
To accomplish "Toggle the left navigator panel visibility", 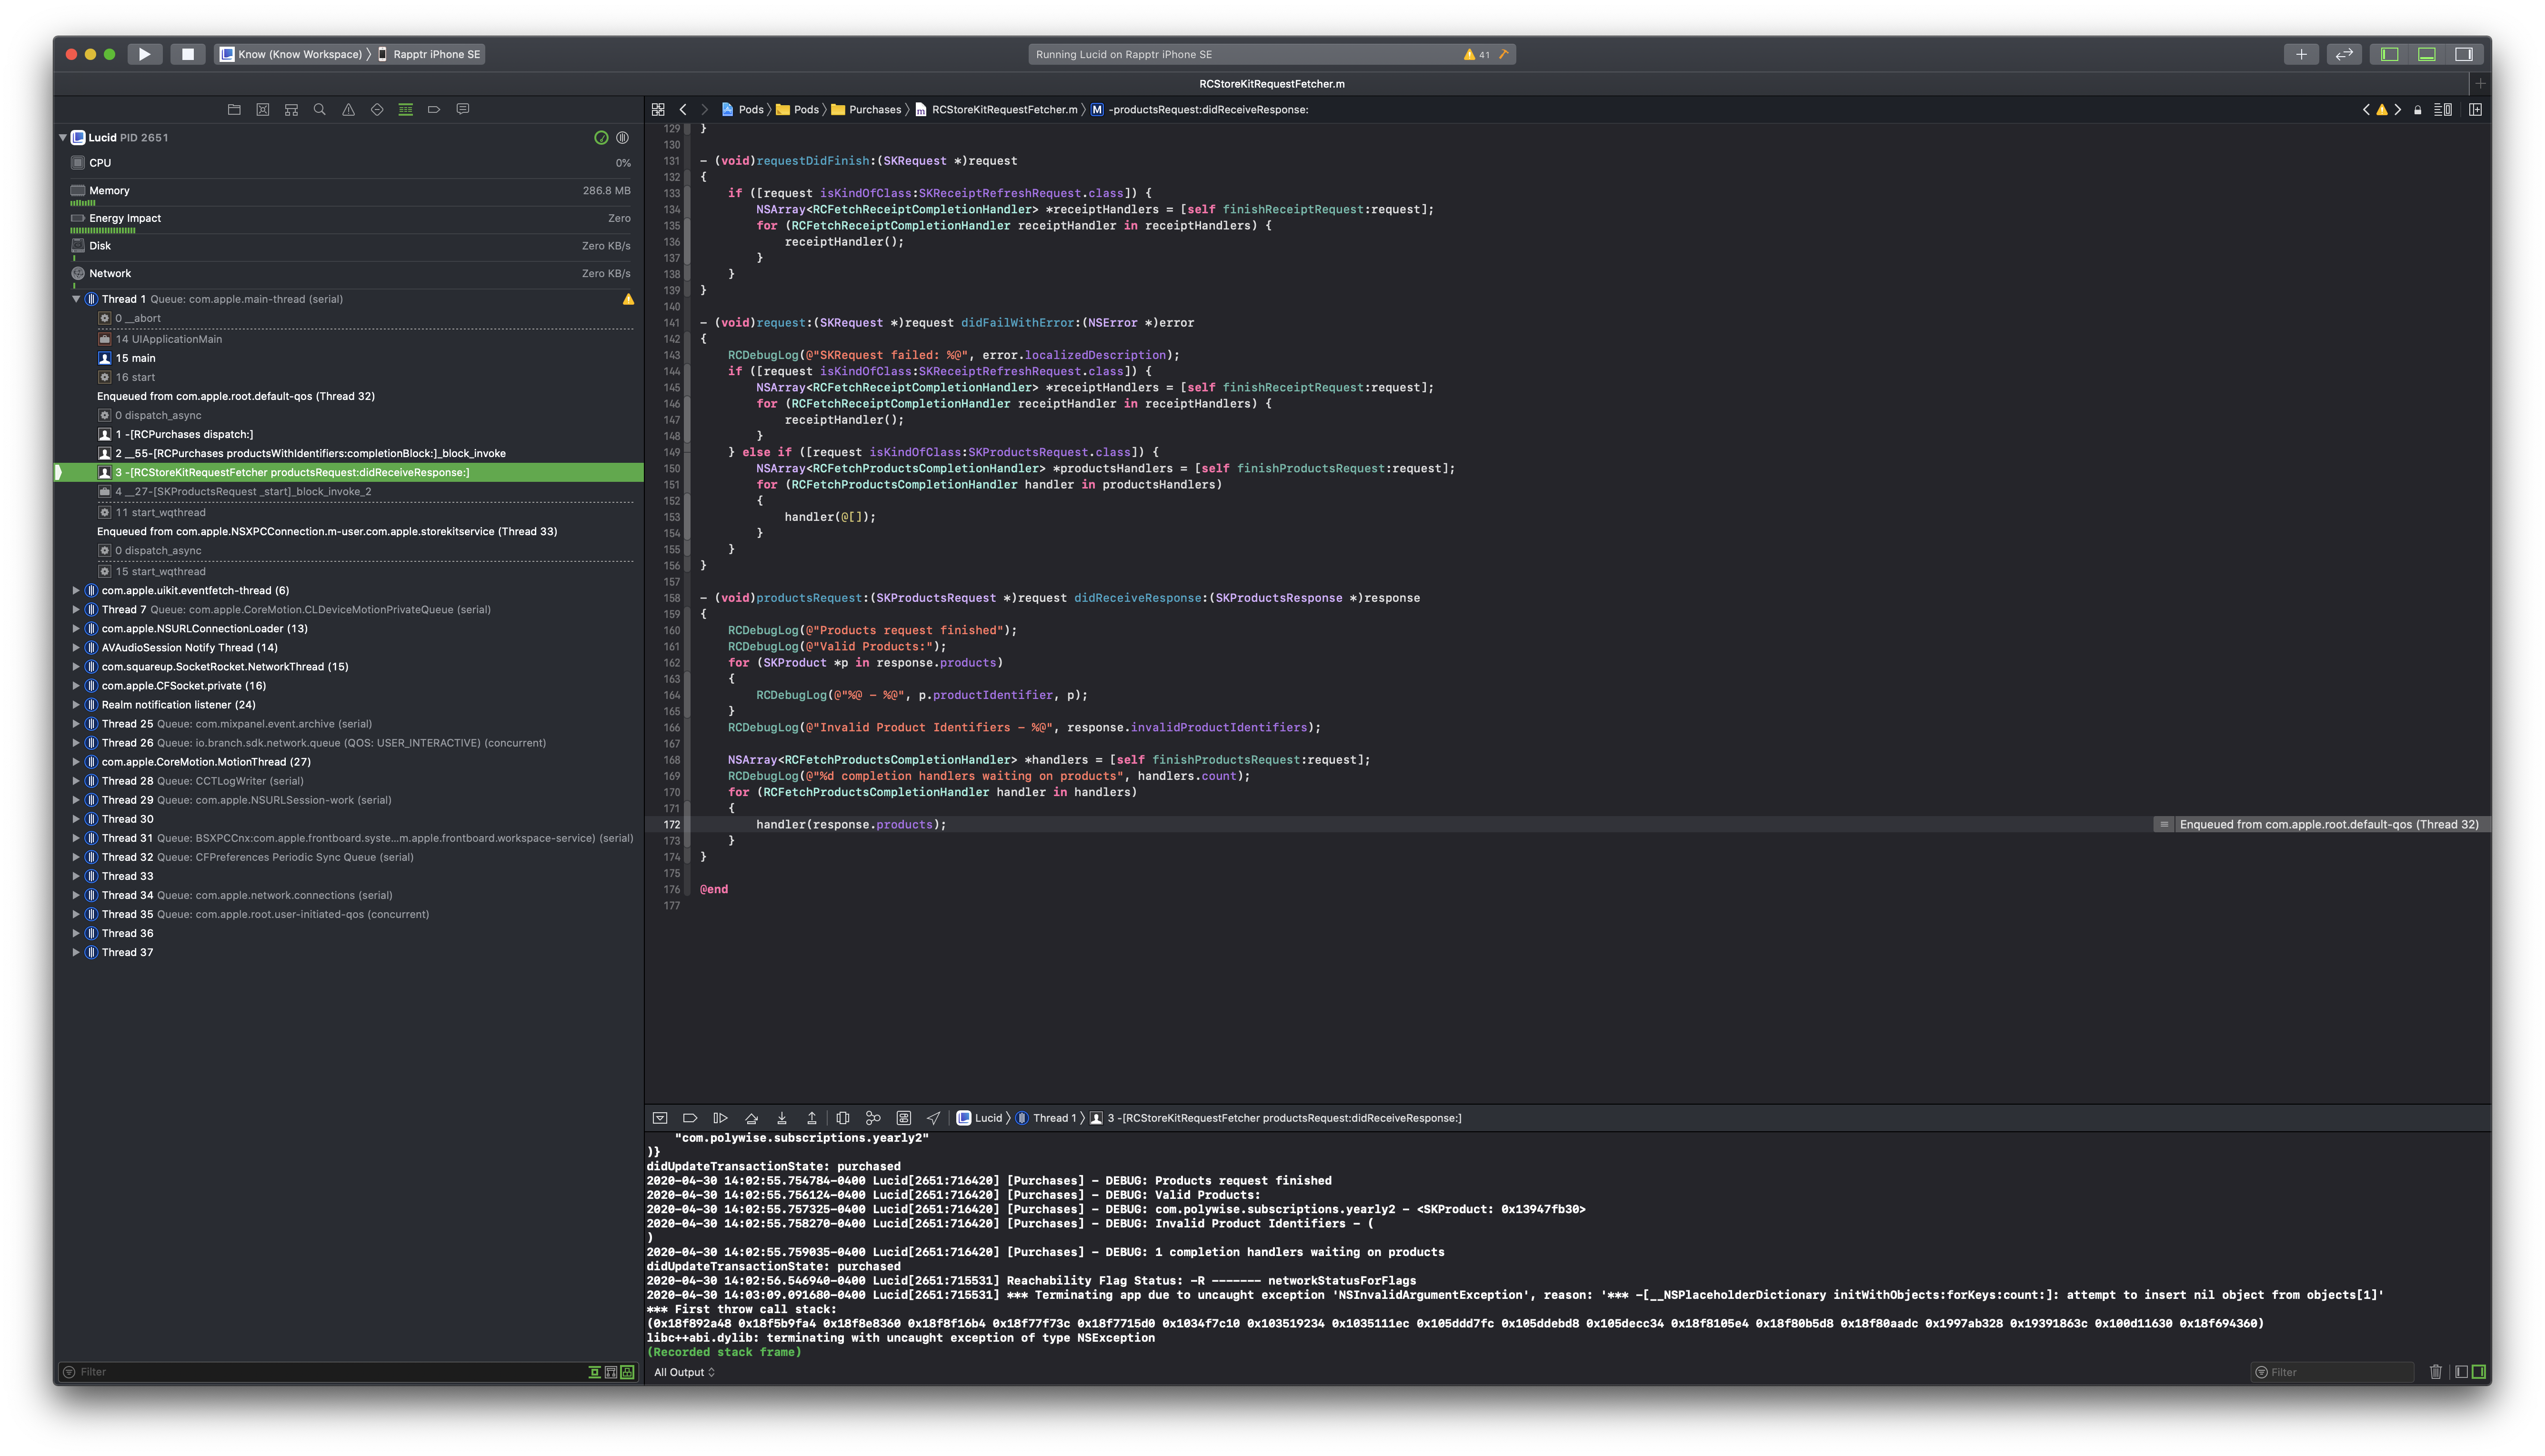I will pyautogui.click(x=2390, y=54).
